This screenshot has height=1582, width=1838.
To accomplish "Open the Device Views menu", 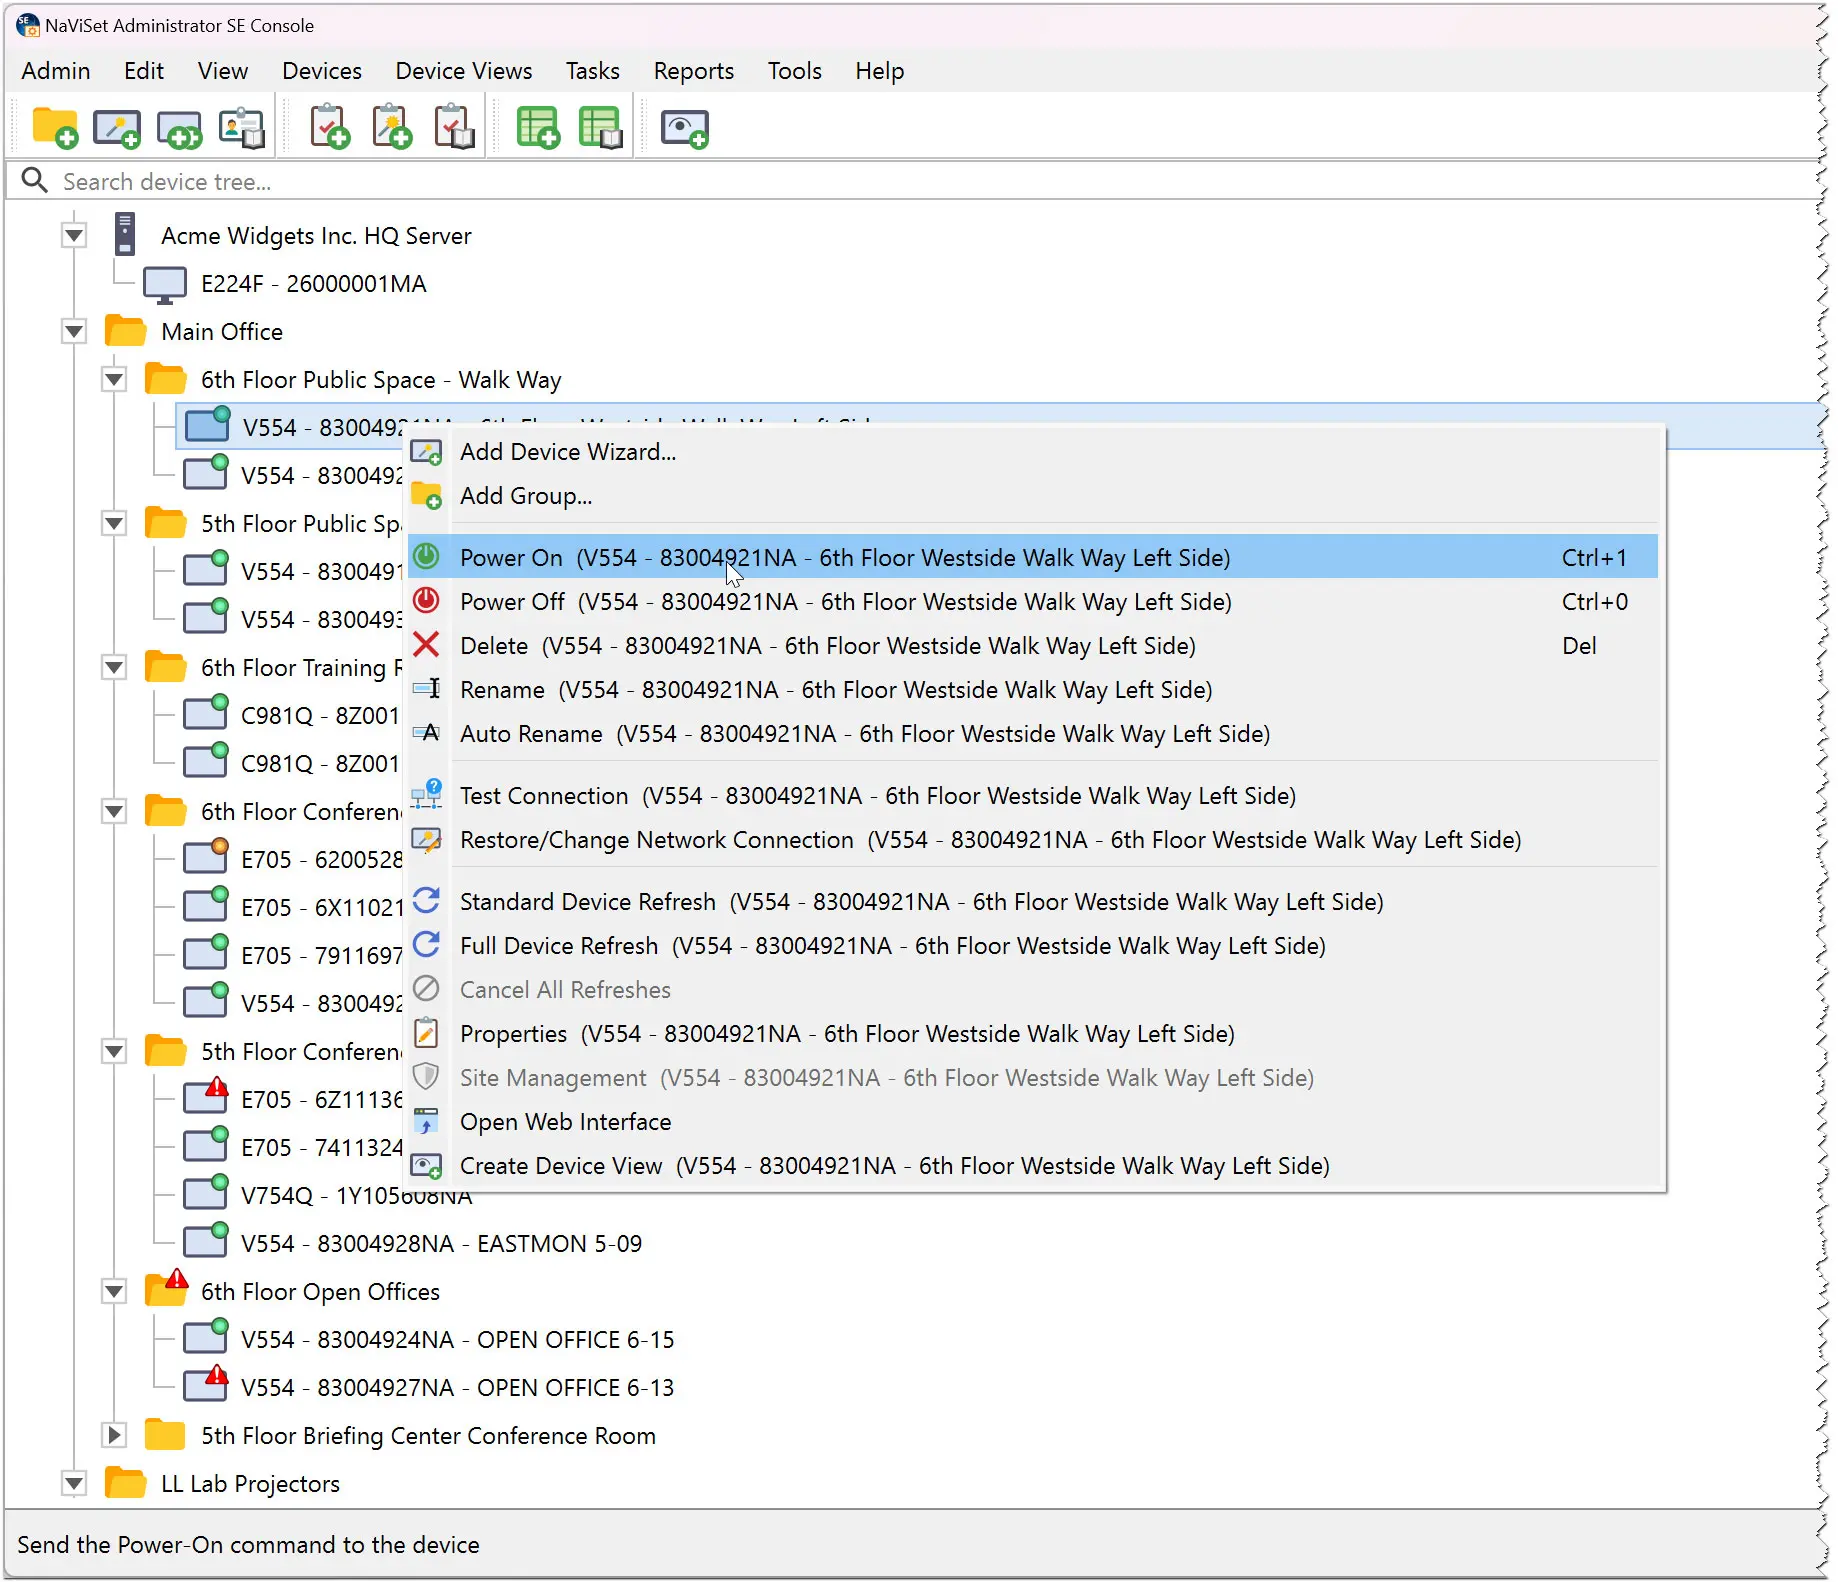I will (x=463, y=71).
